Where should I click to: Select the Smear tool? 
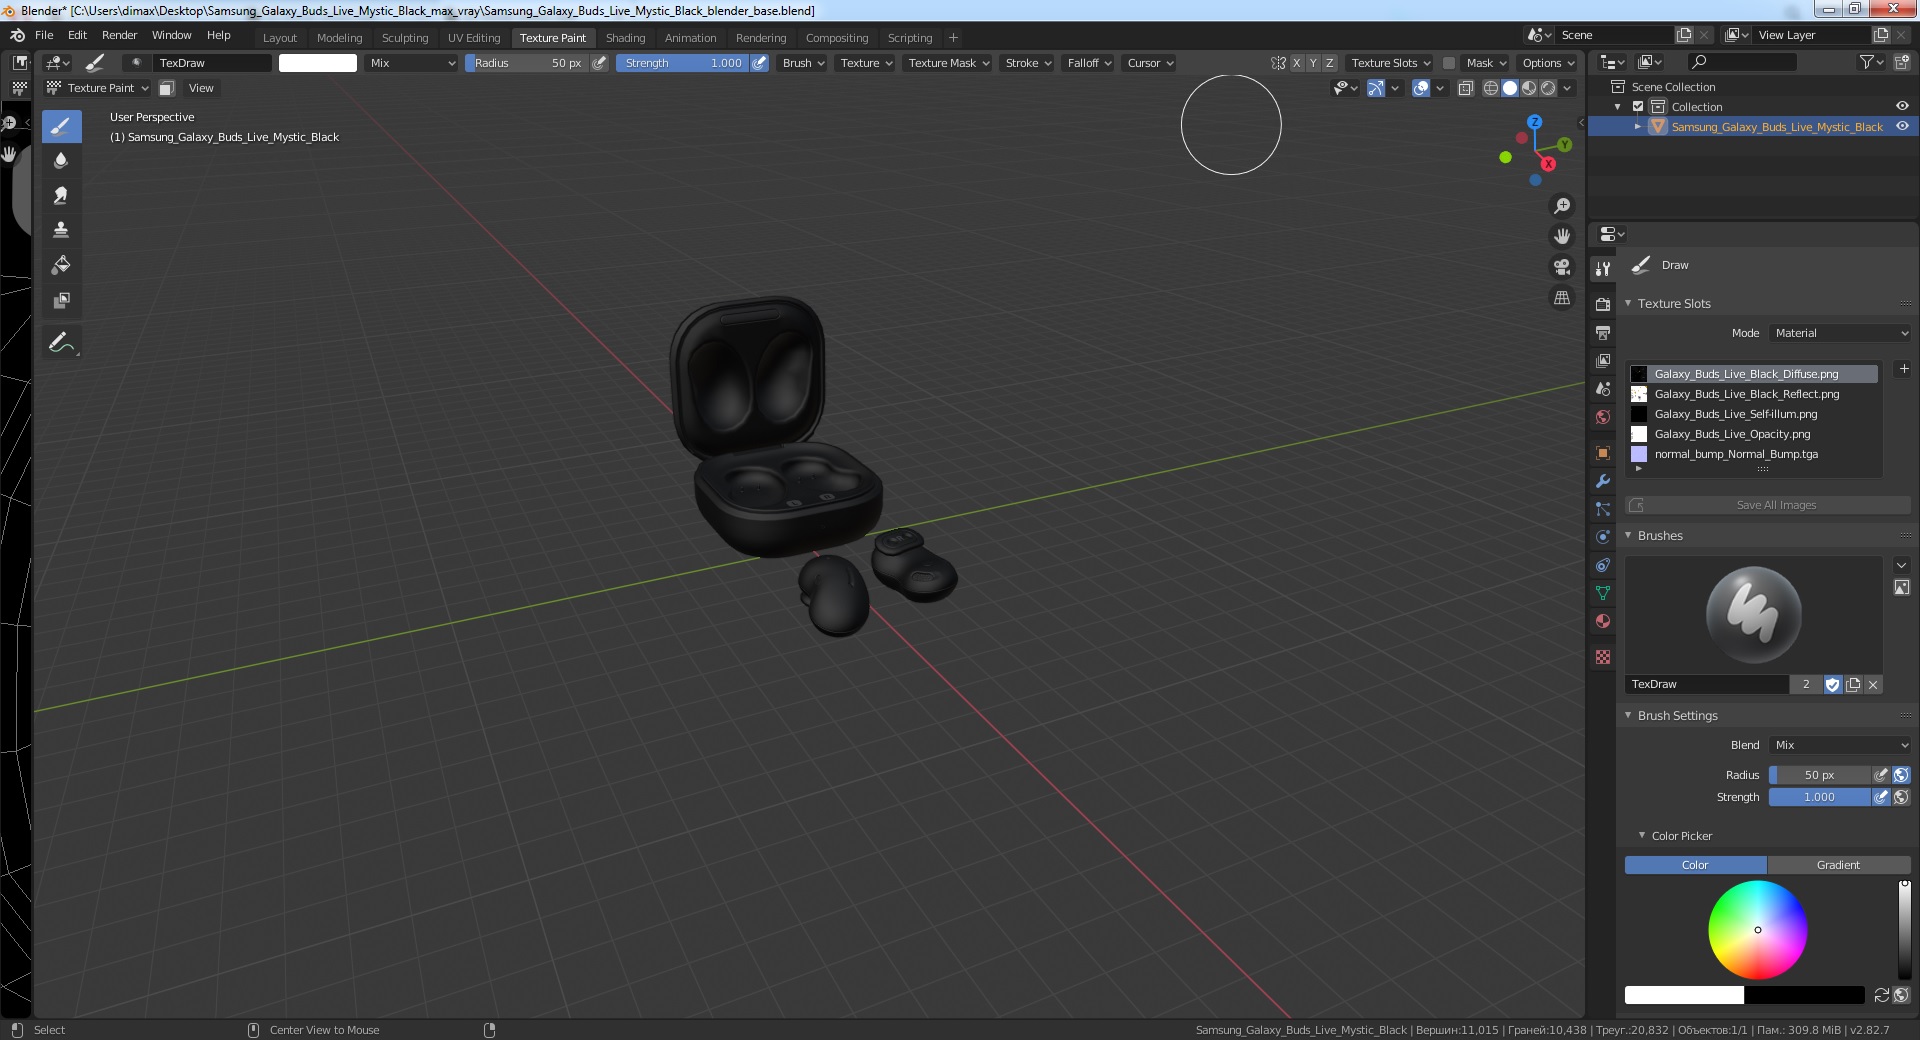pyautogui.click(x=61, y=195)
